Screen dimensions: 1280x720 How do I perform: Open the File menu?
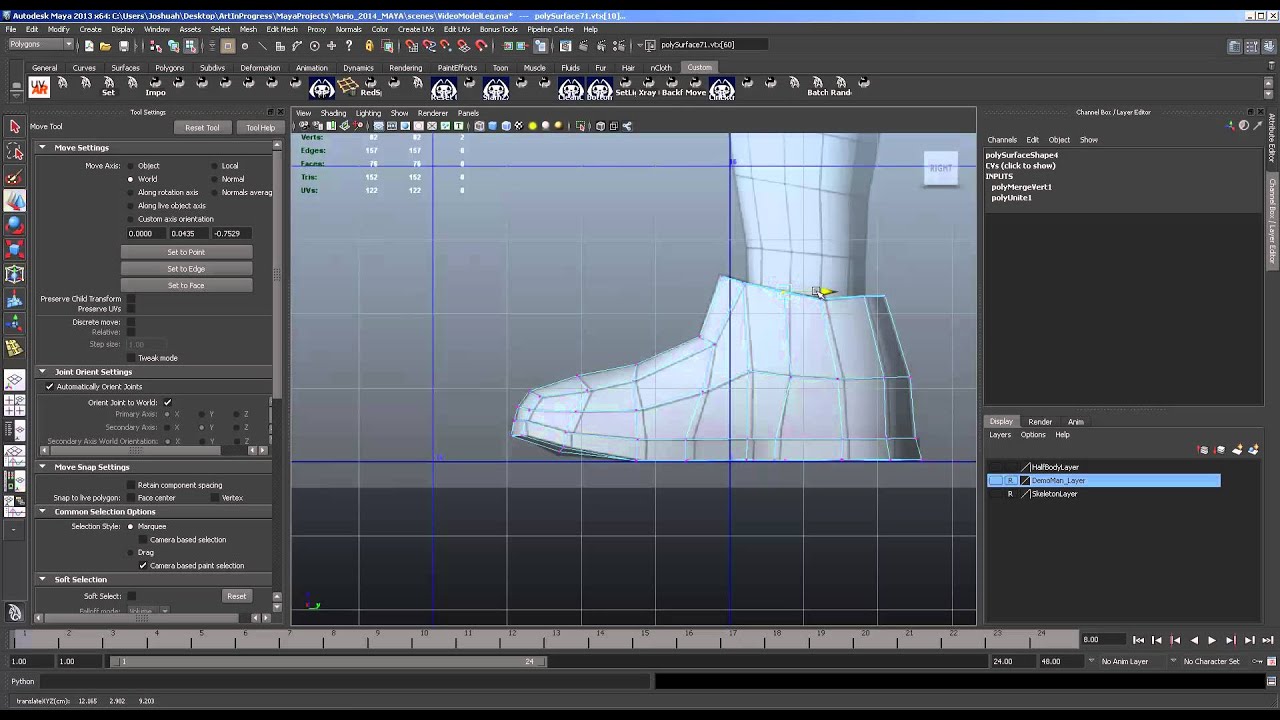(11, 29)
